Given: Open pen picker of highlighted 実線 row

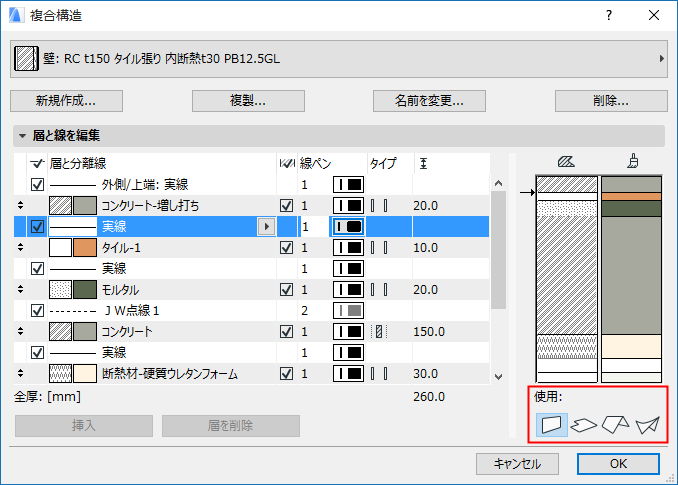Looking at the screenshot, I should [x=348, y=227].
